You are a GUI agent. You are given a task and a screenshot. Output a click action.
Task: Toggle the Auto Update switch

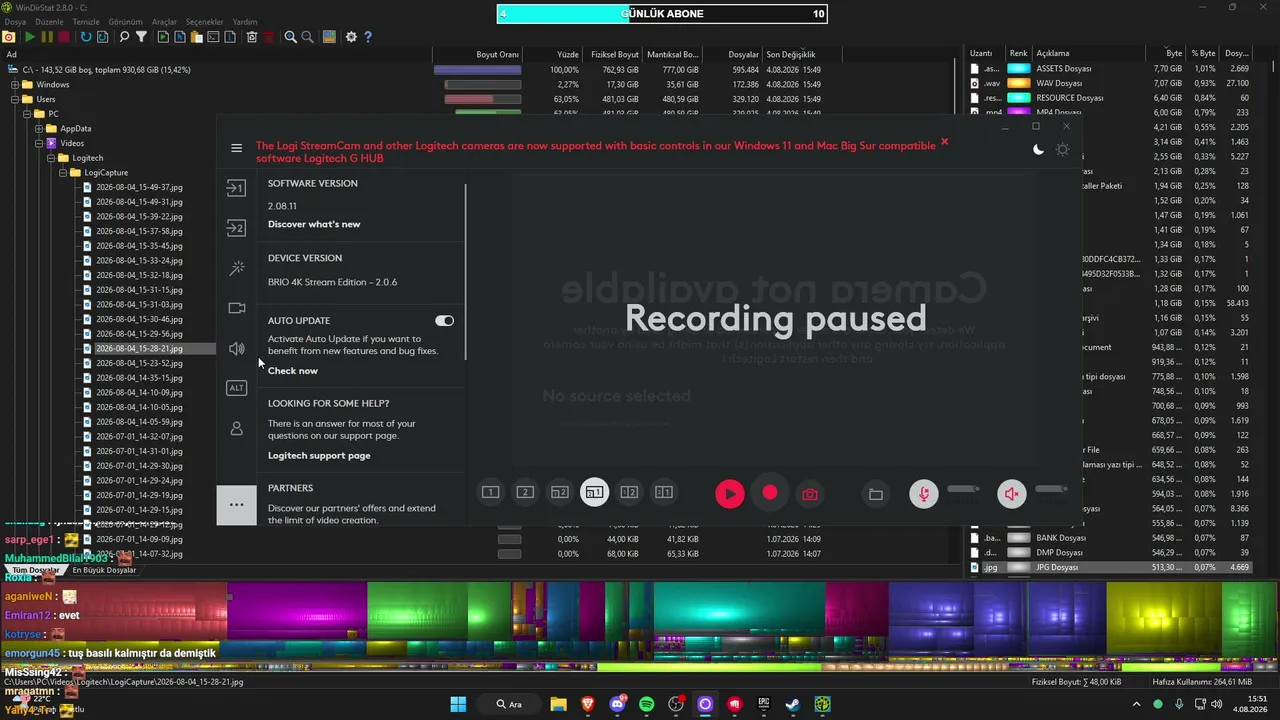point(445,321)
